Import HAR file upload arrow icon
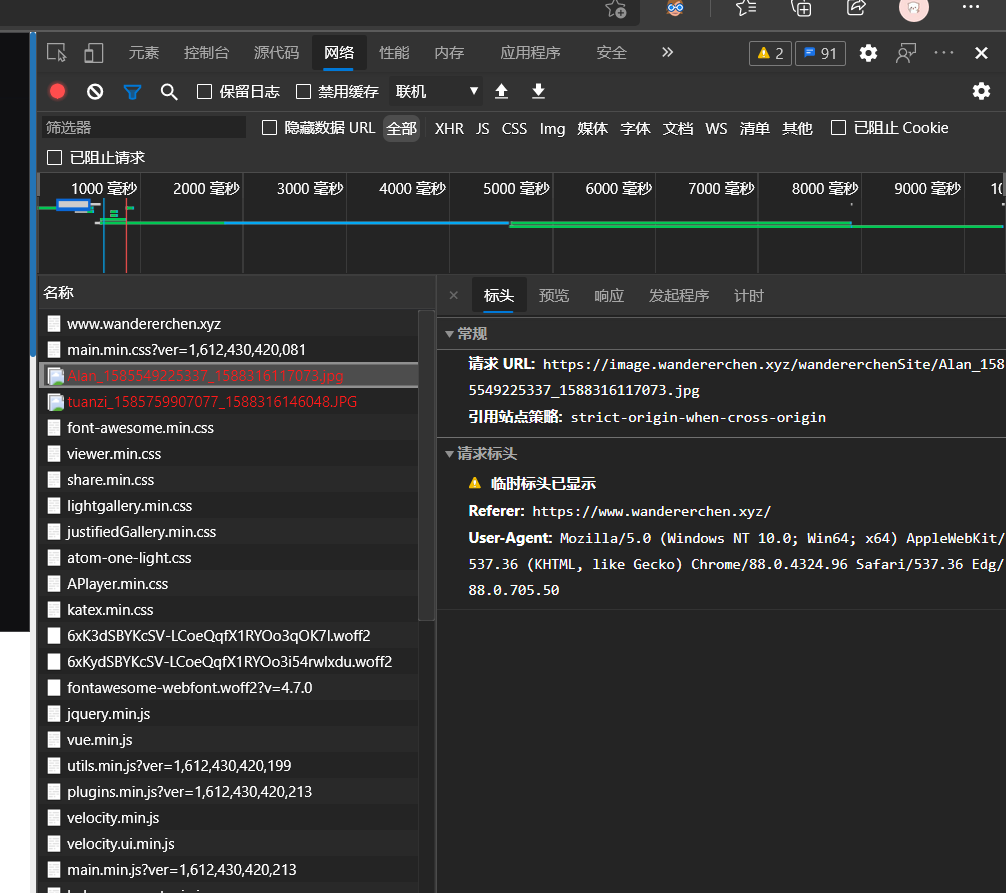Screen dimensions: 1006x893 click(502, 91)
